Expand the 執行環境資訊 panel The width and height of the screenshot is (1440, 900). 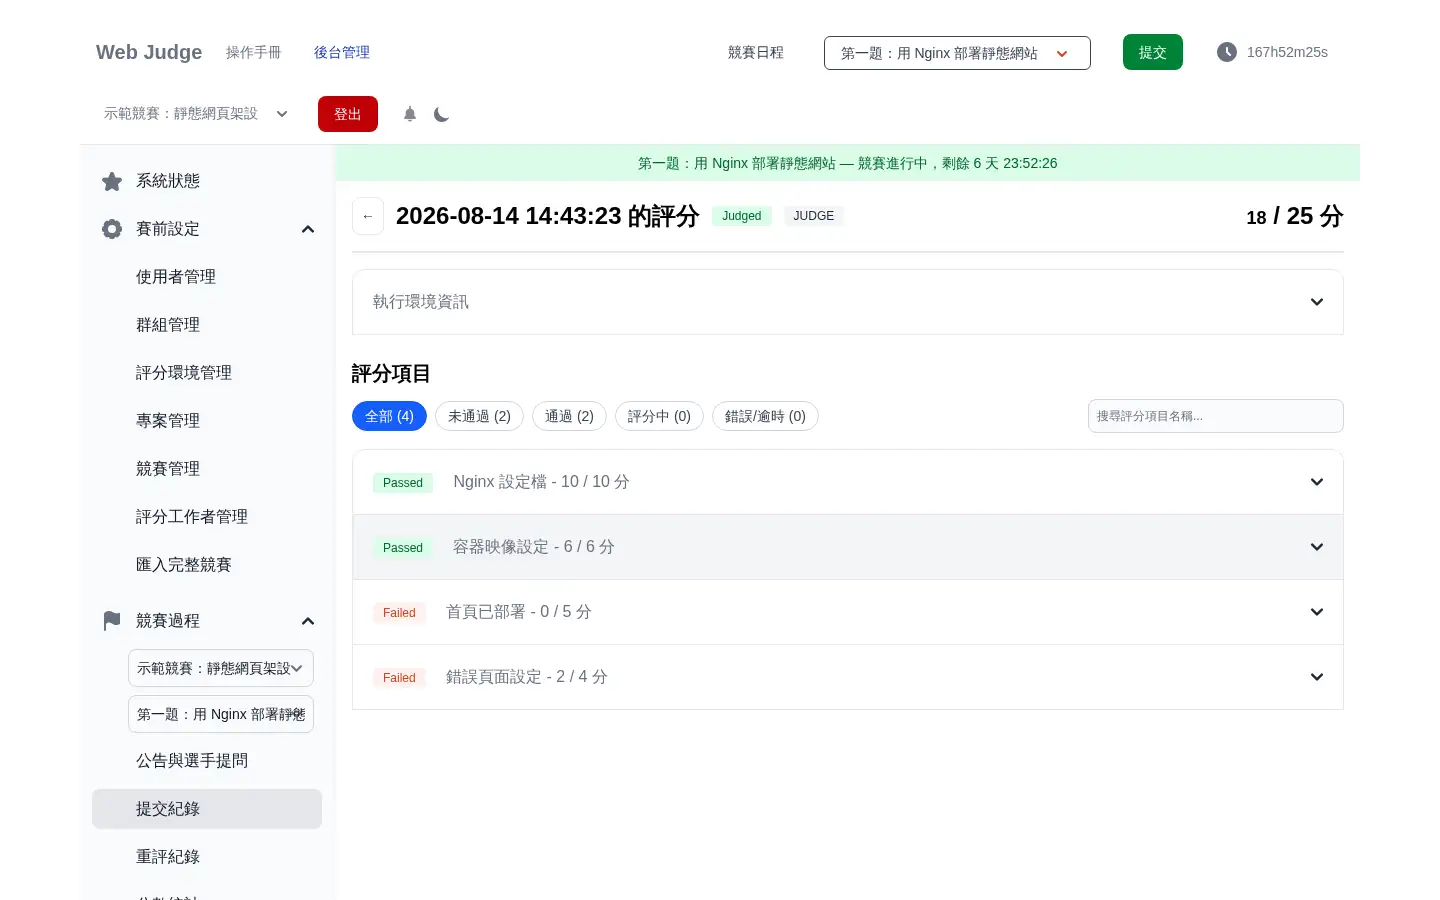847,302
